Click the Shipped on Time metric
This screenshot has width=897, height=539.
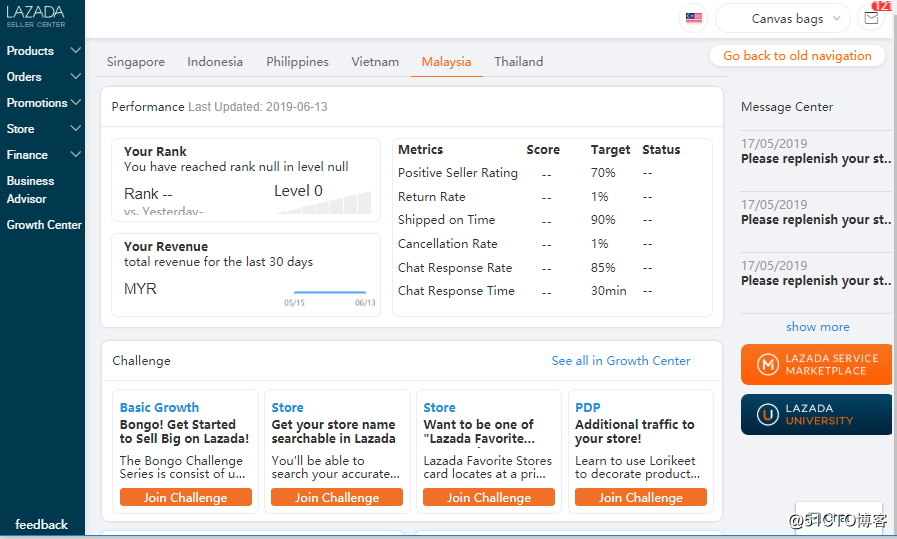point(446,220)
